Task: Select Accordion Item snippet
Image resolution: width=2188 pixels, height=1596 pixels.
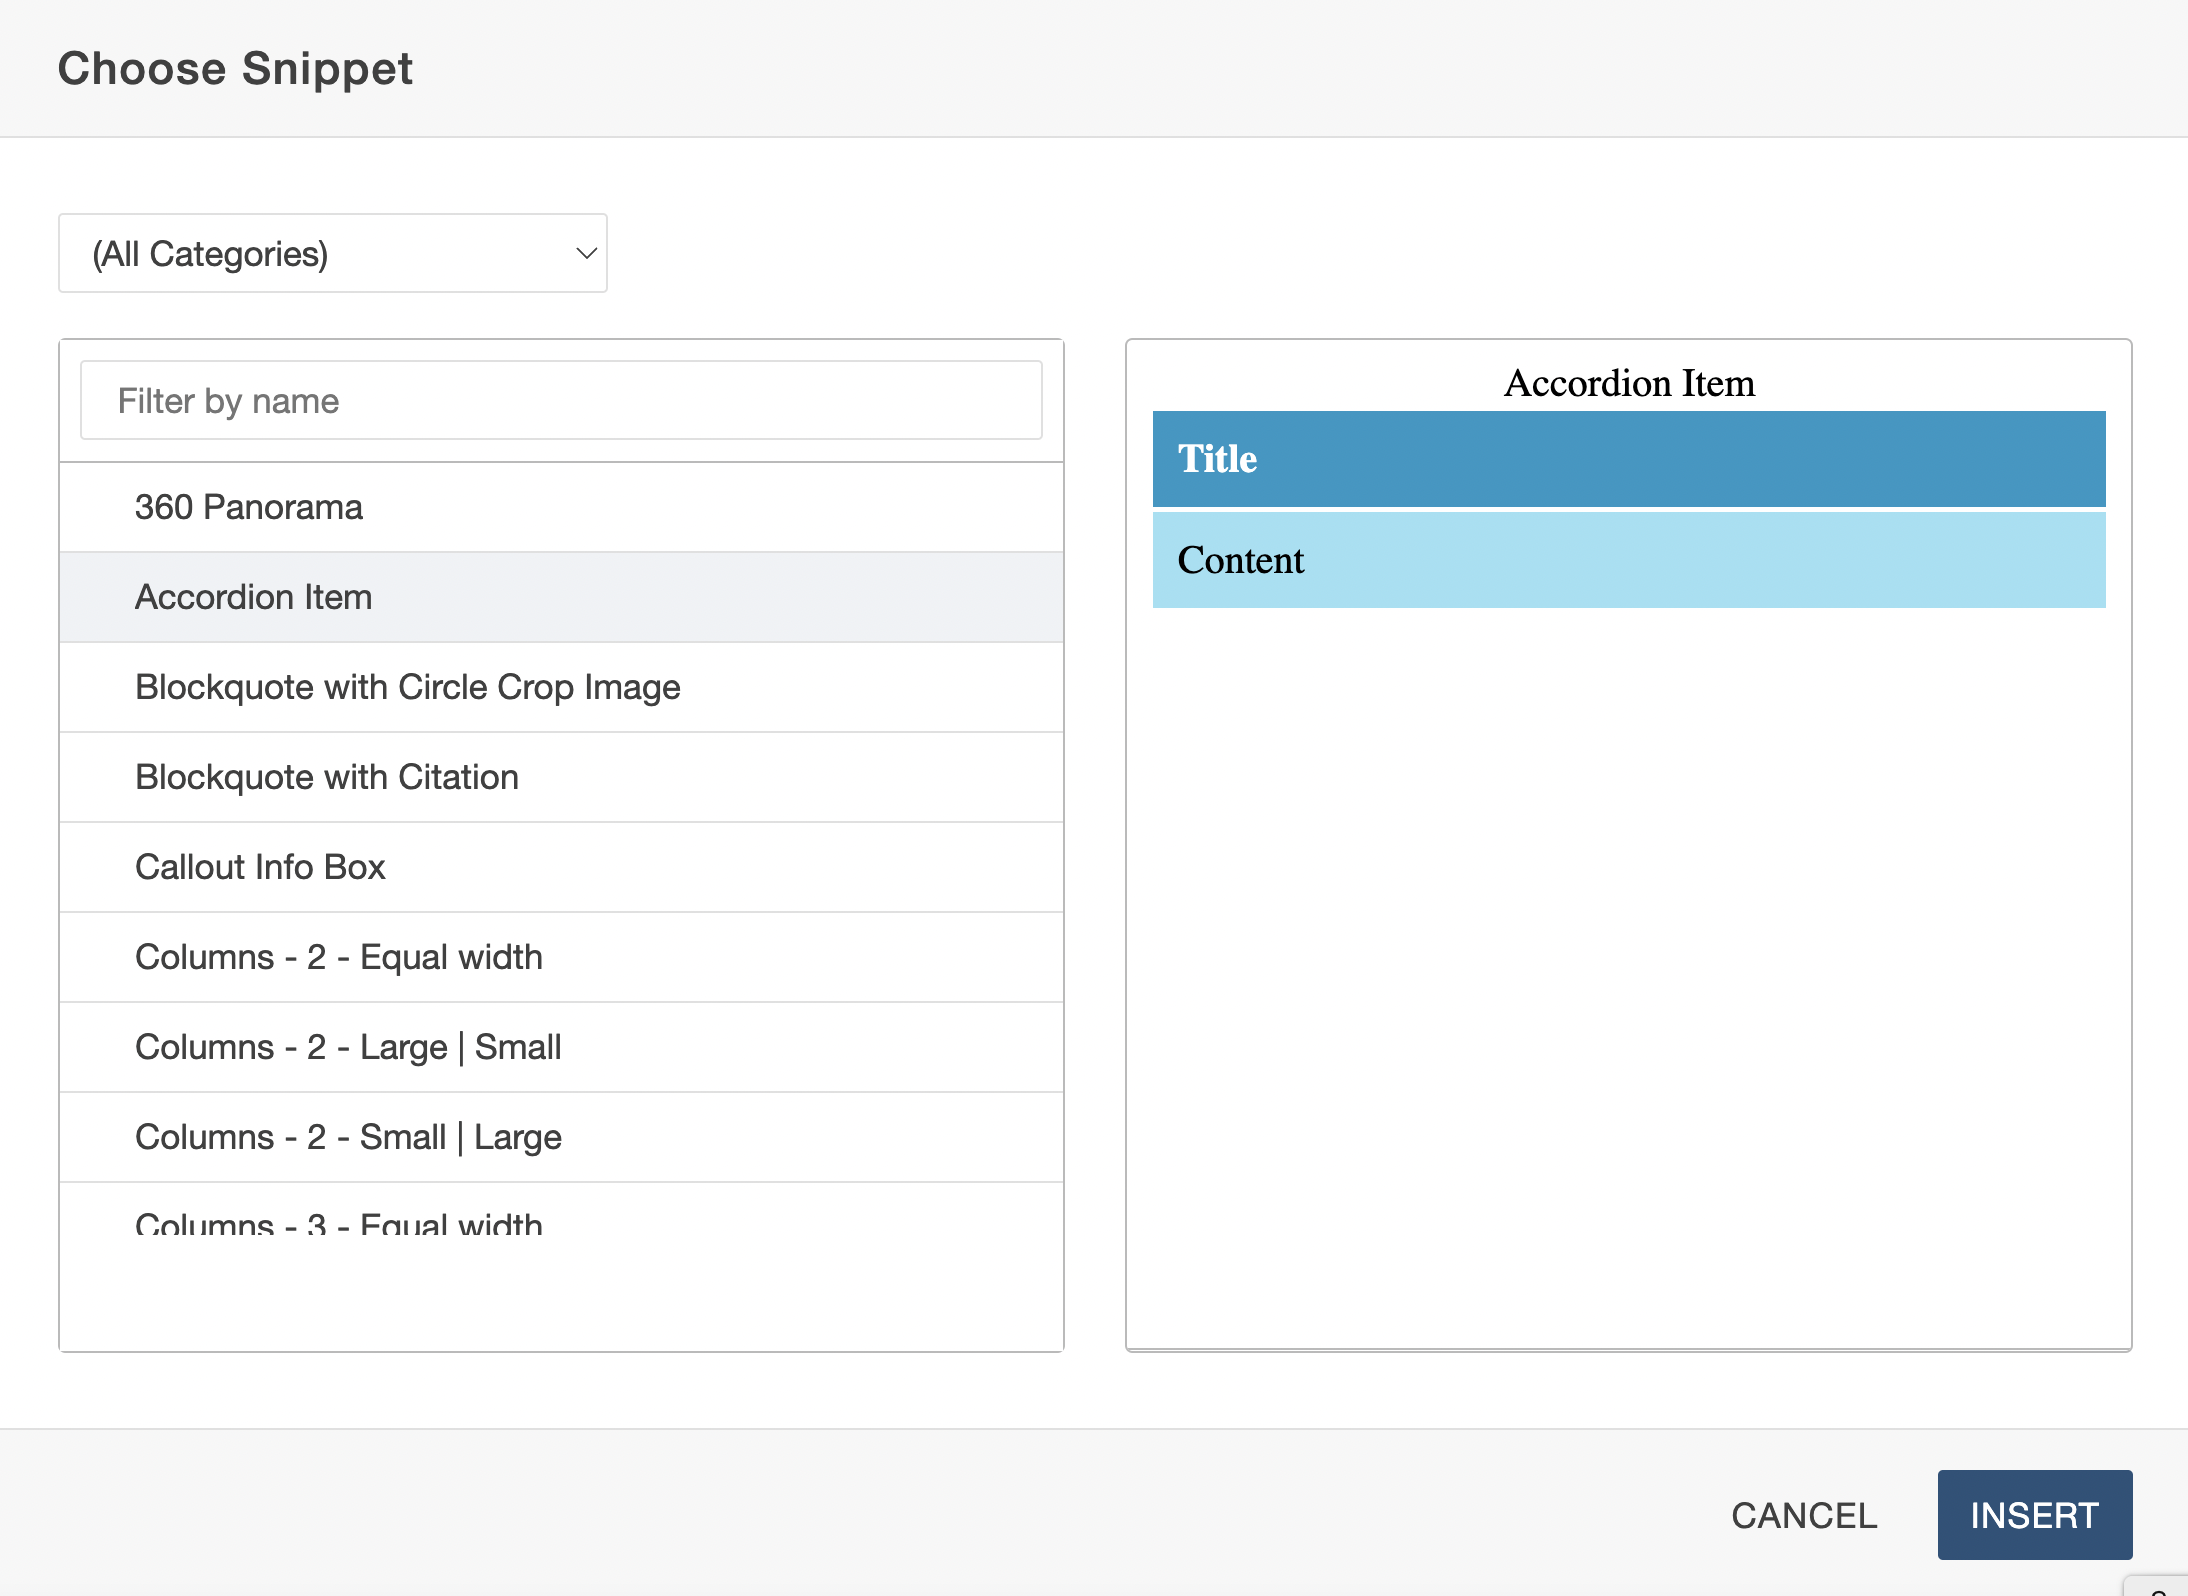Action: pos(254,597)
